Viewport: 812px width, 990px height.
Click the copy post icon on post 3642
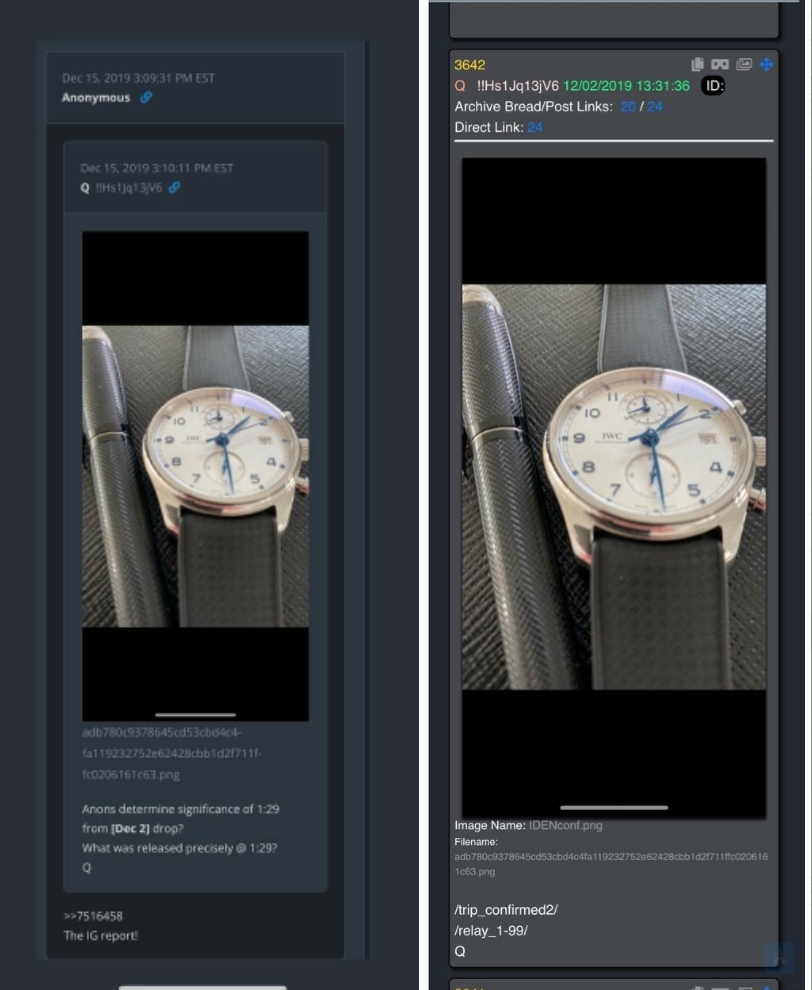tap(698, 64)
